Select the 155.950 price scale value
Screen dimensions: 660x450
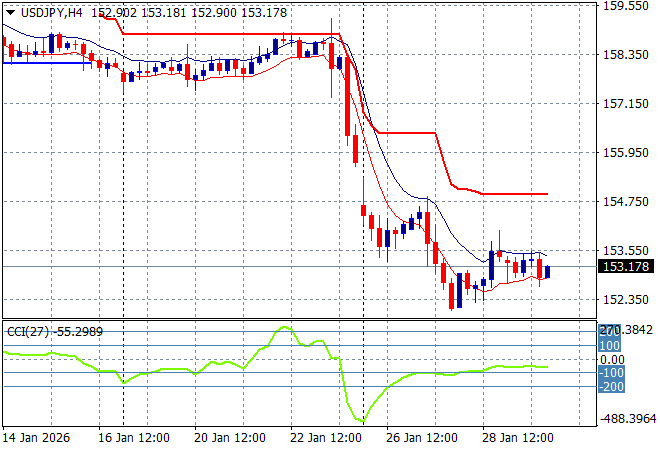click(x=626, y=152)
